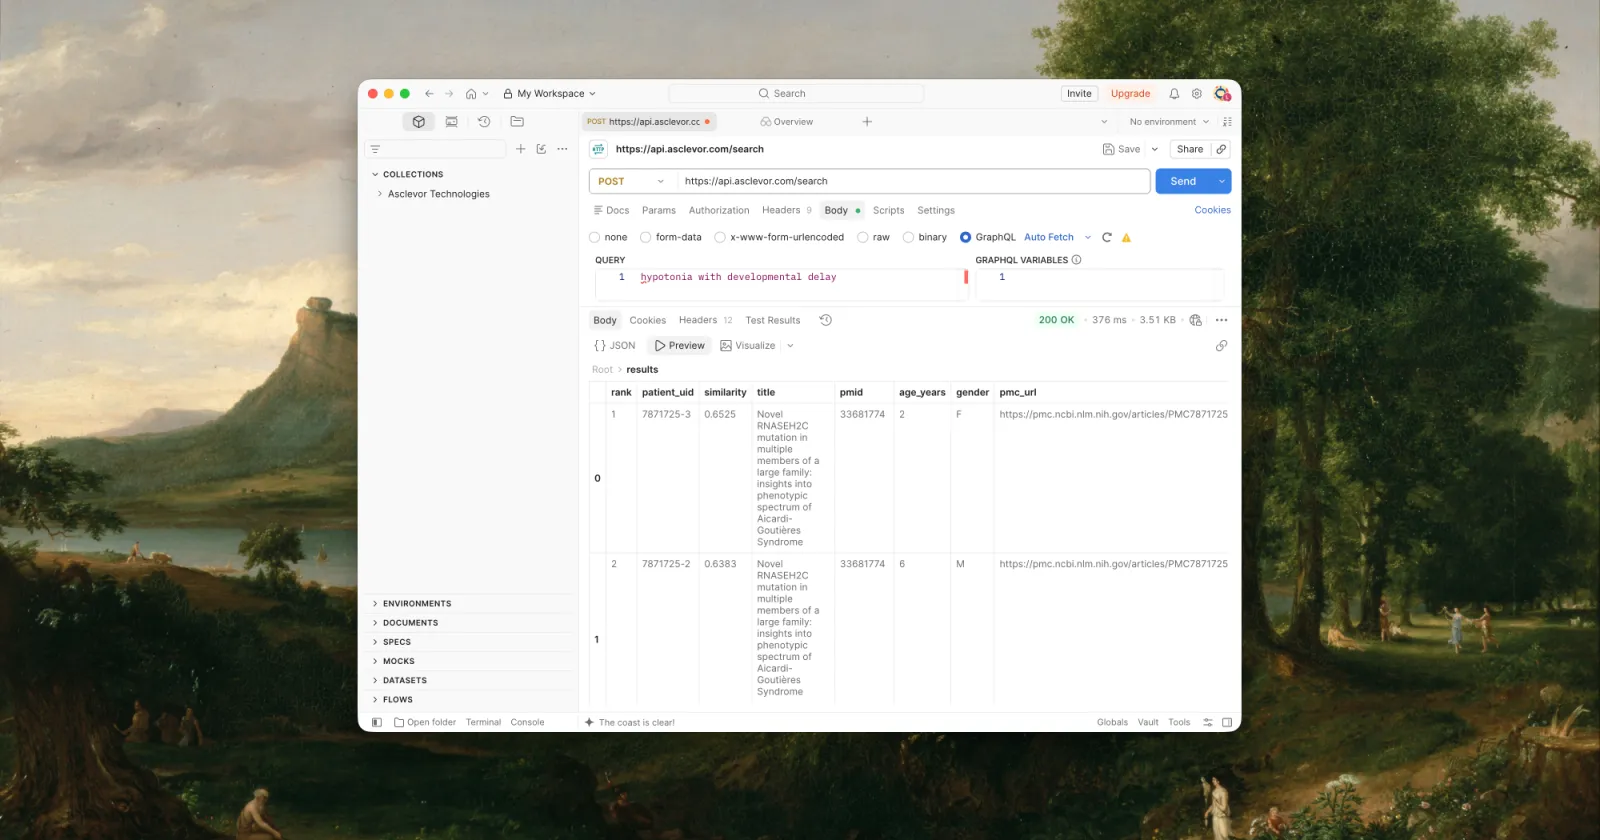
Task: Expand the MOCKS section
Action: click(x=375, y=661)
